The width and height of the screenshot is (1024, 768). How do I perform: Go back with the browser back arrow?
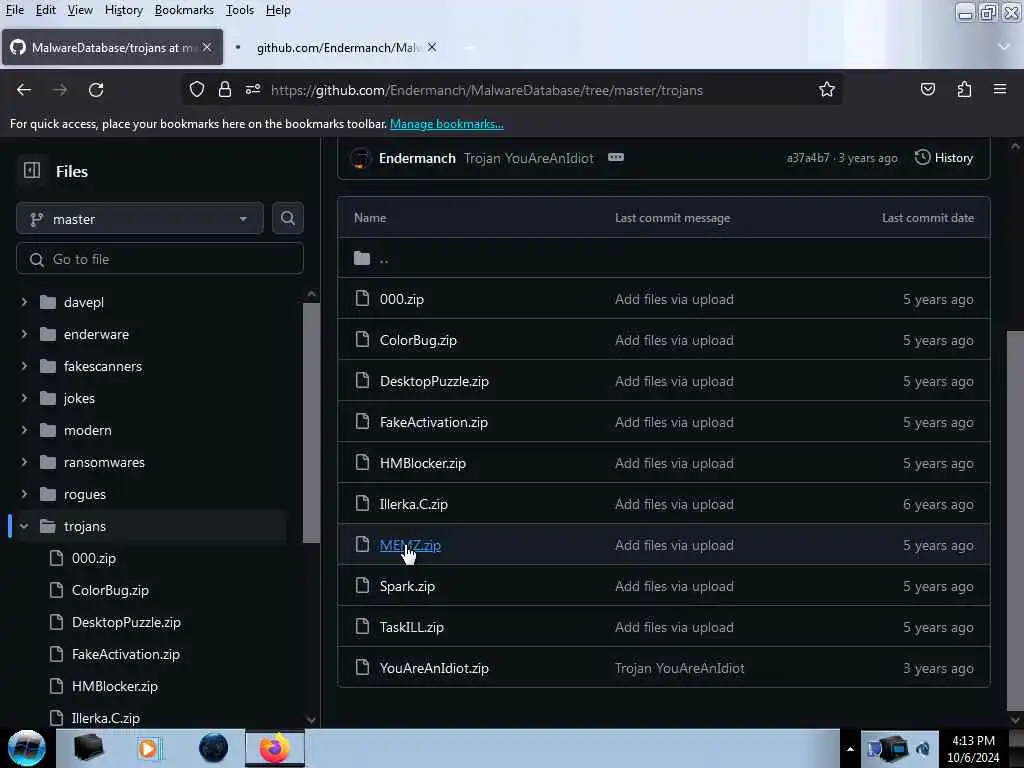[24, 89]
